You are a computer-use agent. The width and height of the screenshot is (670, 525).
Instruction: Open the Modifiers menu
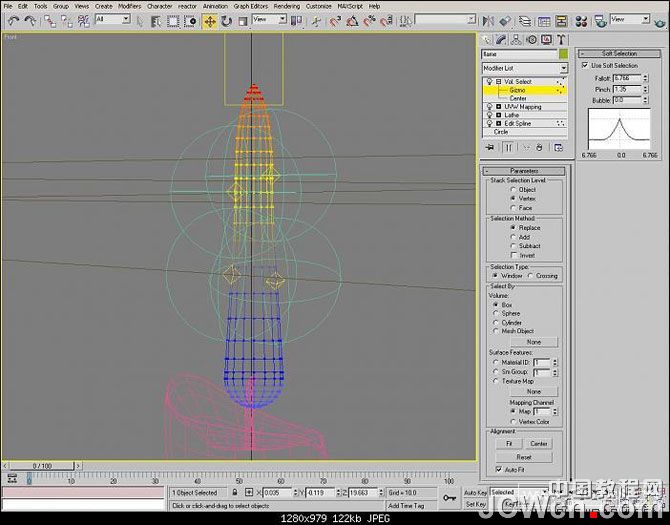pos(129,6)
